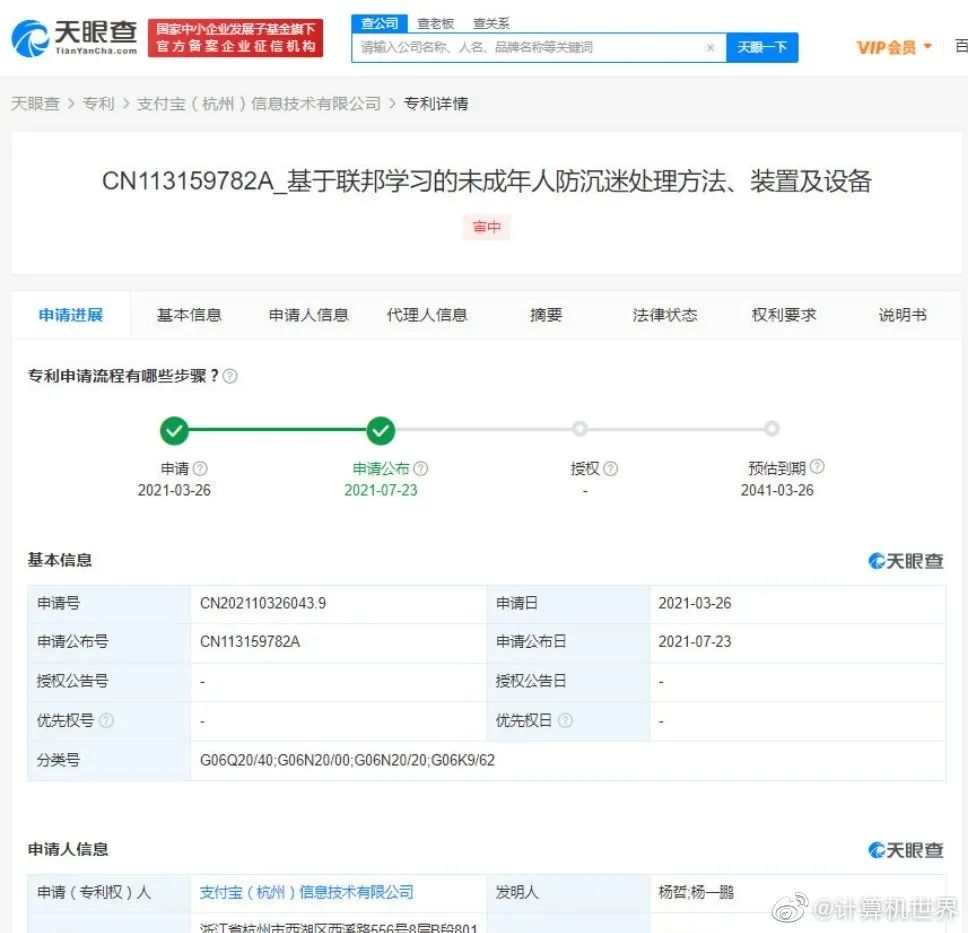Select estimated expiry date 2041-03-26
Viewport: 968px width, 933px height.
777,490
